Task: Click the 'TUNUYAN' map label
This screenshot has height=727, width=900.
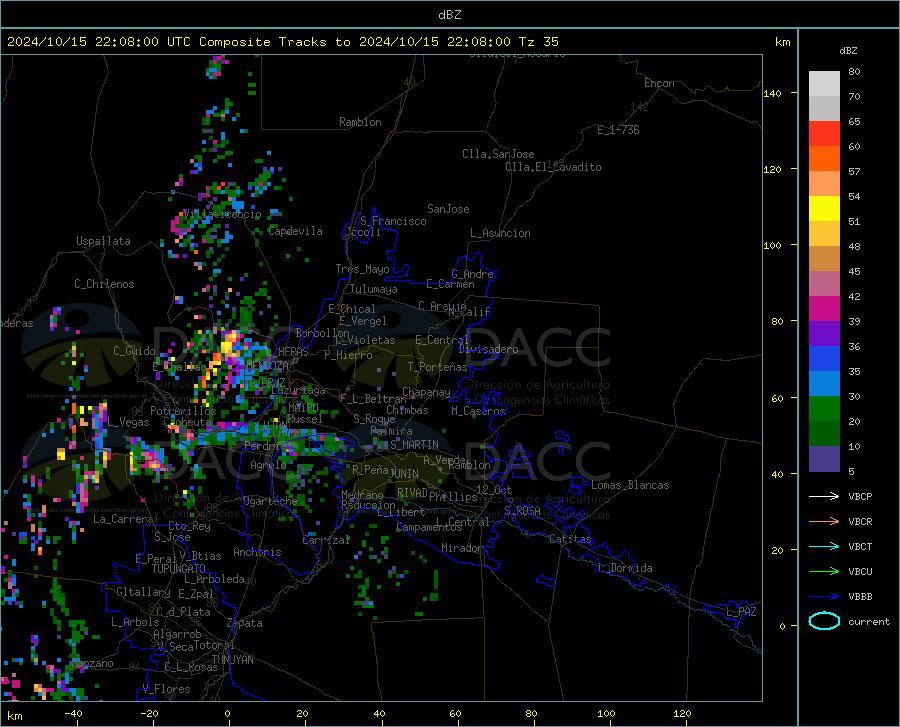Action: (x=232, y=660)
